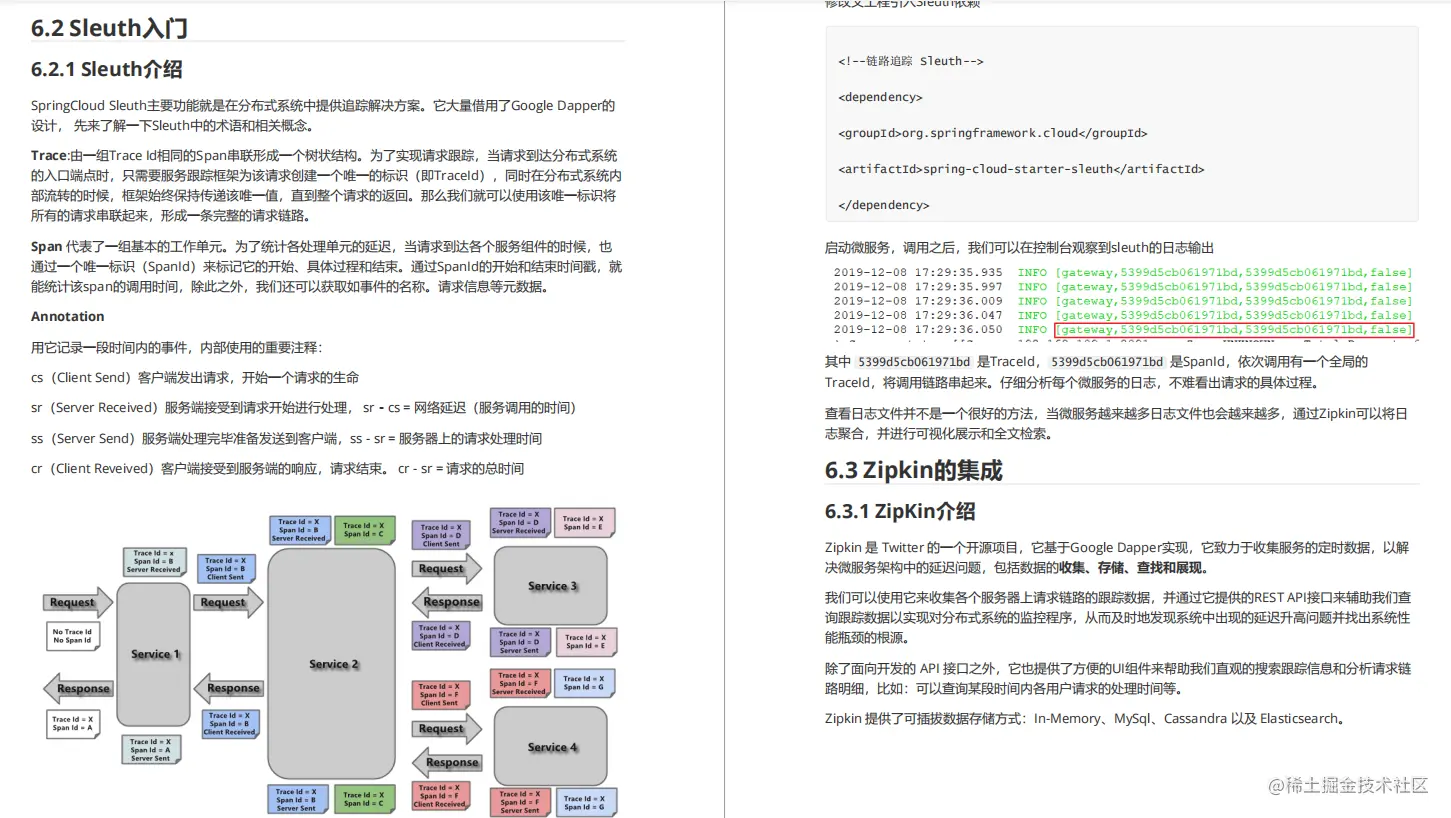The height and width of the screenshot is (818, 1451).
Task: Click the bold "Annotation" subheading
Action: tap(67, 316)
